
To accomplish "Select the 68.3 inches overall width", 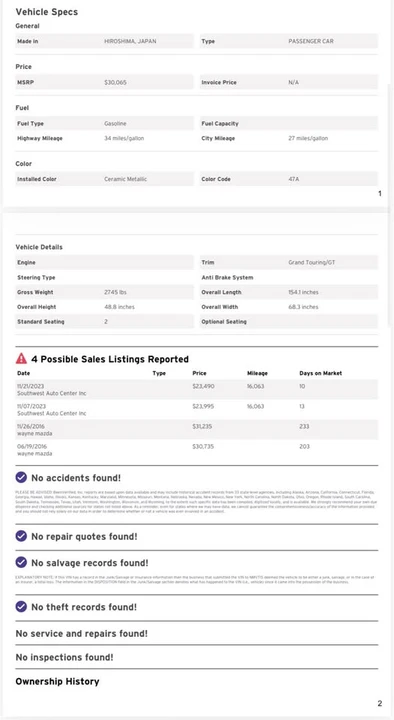I will (303, 307).
